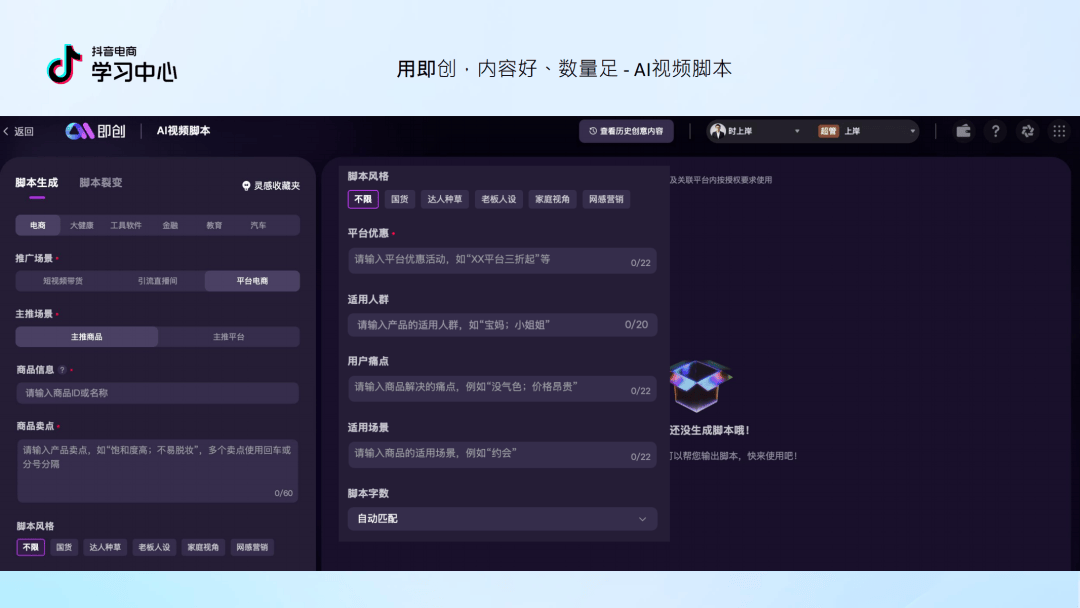
Task: Open the settings gear icon
Action: pyautogui.click(x=1028, y=131)
